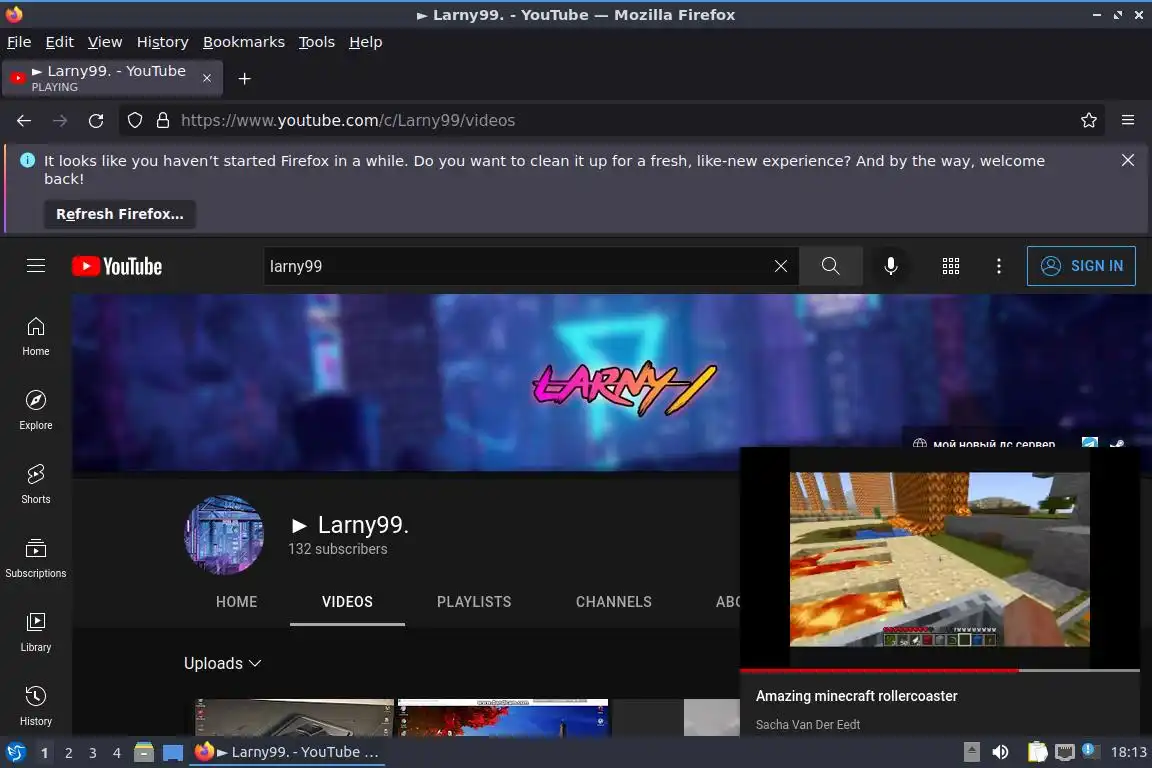Viewport: 1152px width, 768px height.
Task: Click the Firefox taskbar entry
Action: coord(287,752)
